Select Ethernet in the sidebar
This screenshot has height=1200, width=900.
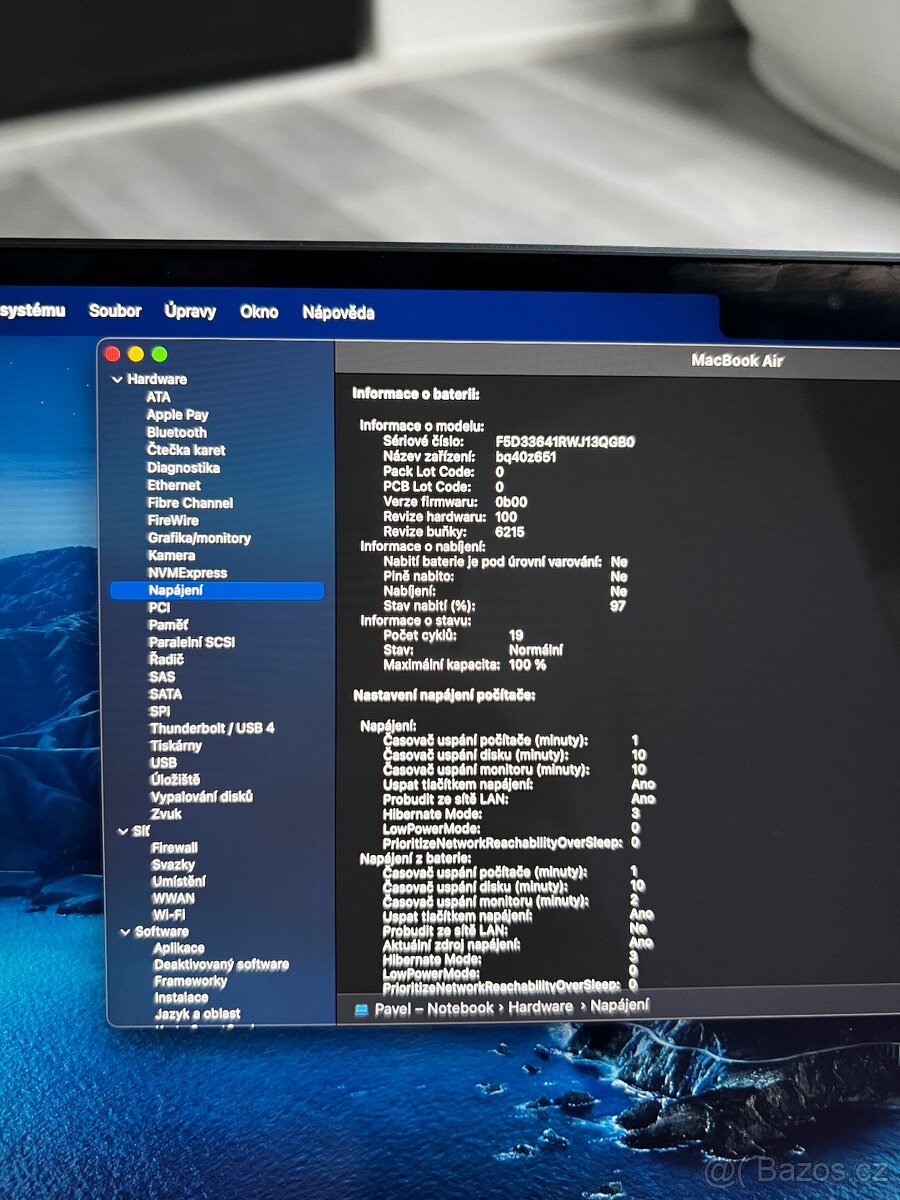click(174, 485)
